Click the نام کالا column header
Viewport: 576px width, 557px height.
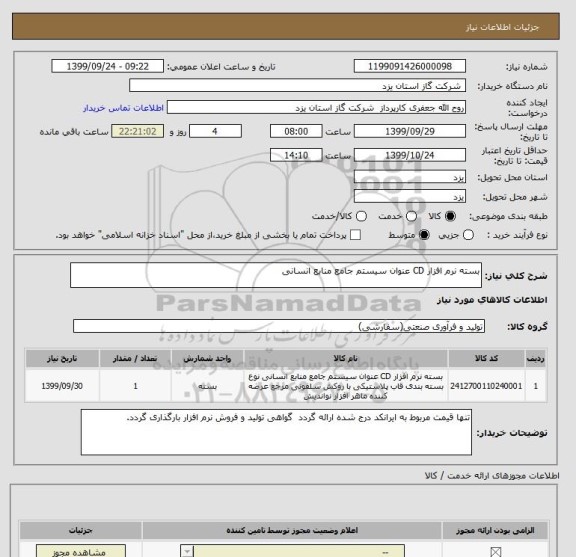tap(346, 359)
